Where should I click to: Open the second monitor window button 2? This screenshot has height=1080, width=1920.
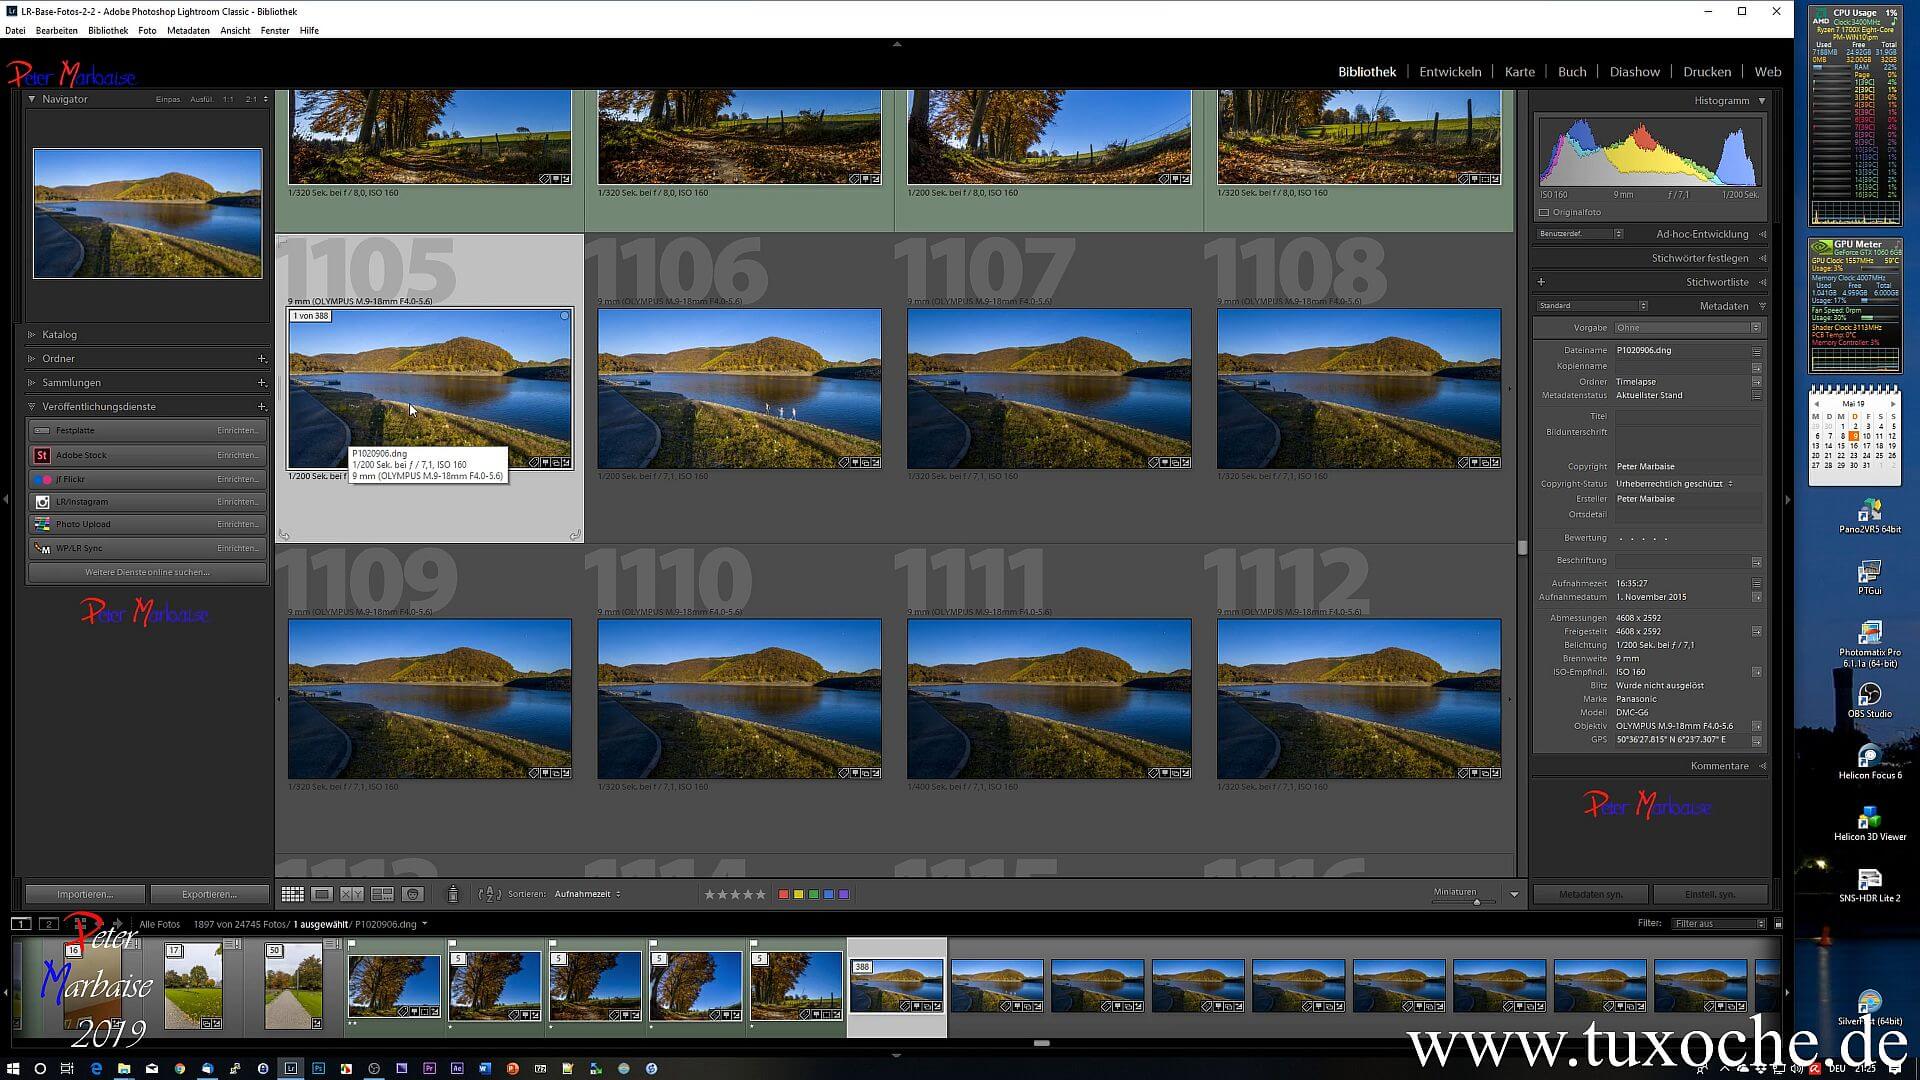(x=48, y=924)
